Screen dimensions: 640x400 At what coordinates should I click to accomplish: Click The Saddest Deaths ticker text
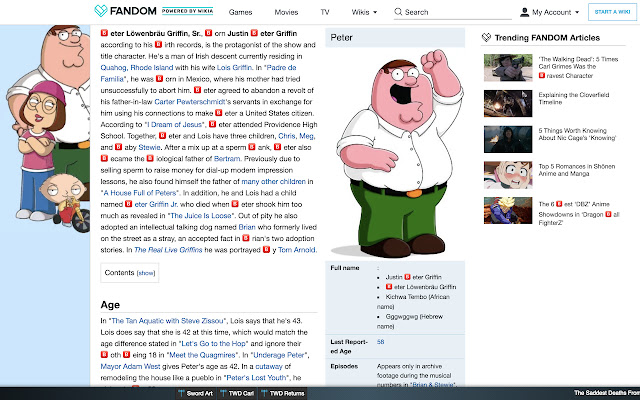point(607,393)
